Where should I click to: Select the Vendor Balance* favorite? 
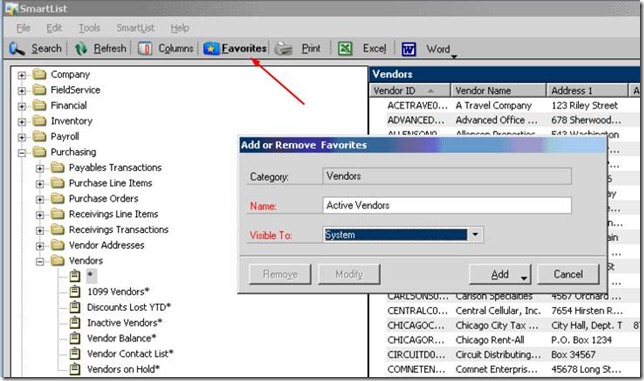[121, 338]
